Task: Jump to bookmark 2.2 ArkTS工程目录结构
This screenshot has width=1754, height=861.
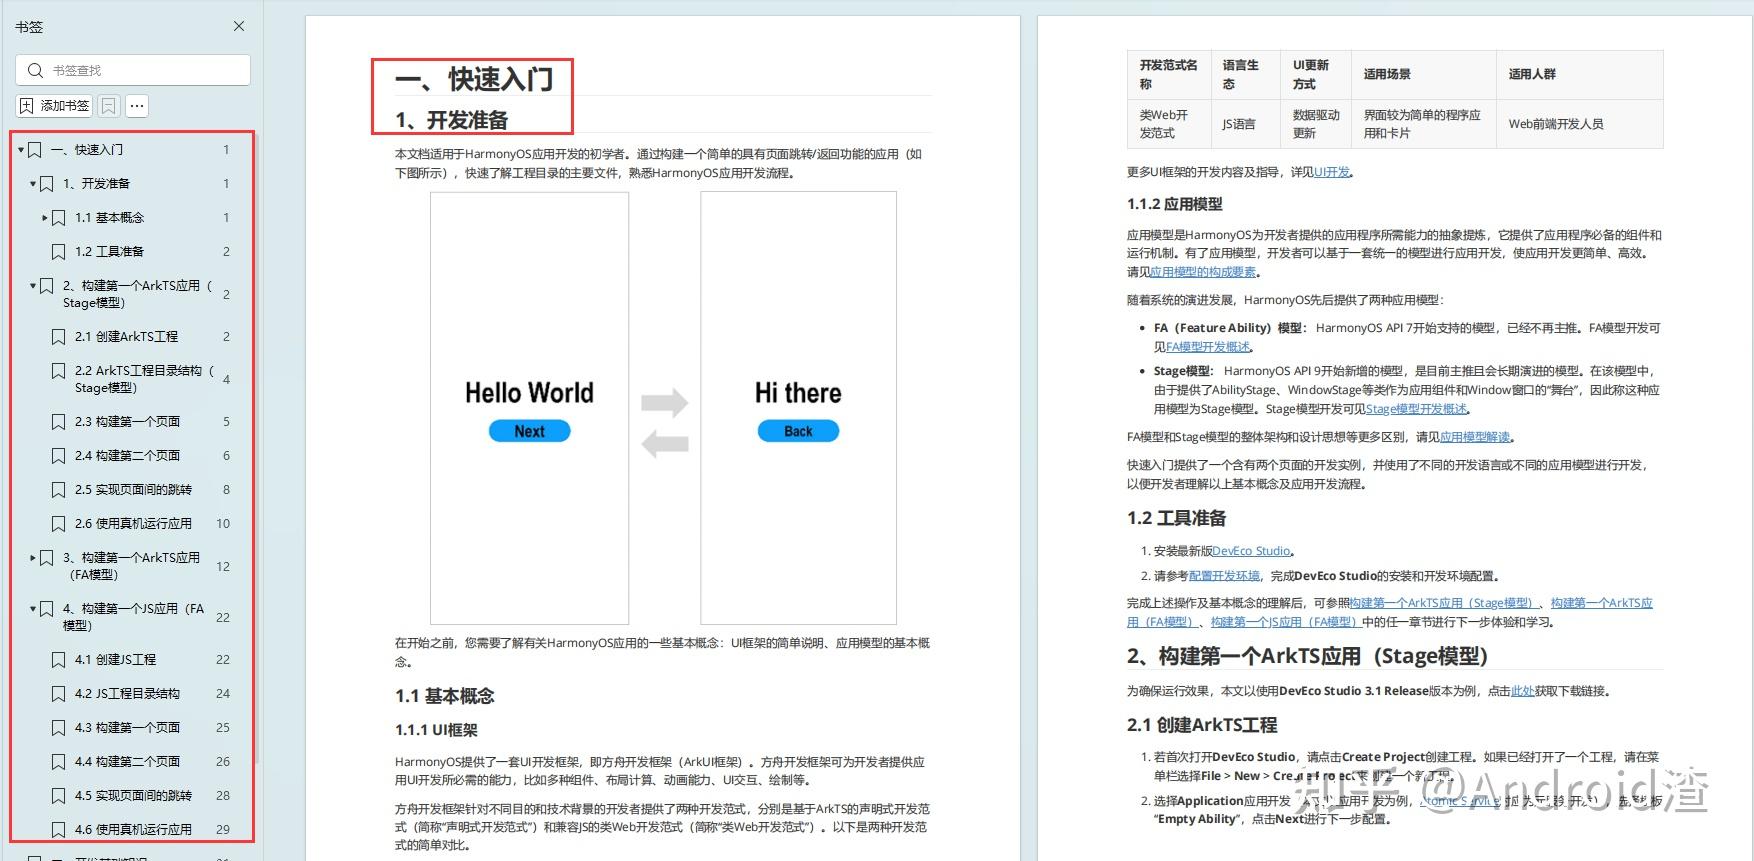Action: coord(145,379)
